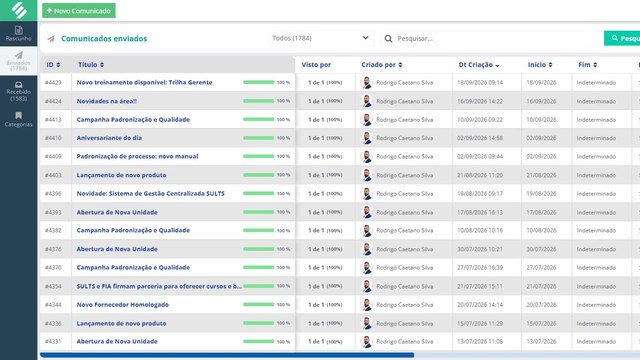The width and height of the screenshot is (640, 360).
Task: Click avatar of creator in row #4331
Action: [367, 342]
